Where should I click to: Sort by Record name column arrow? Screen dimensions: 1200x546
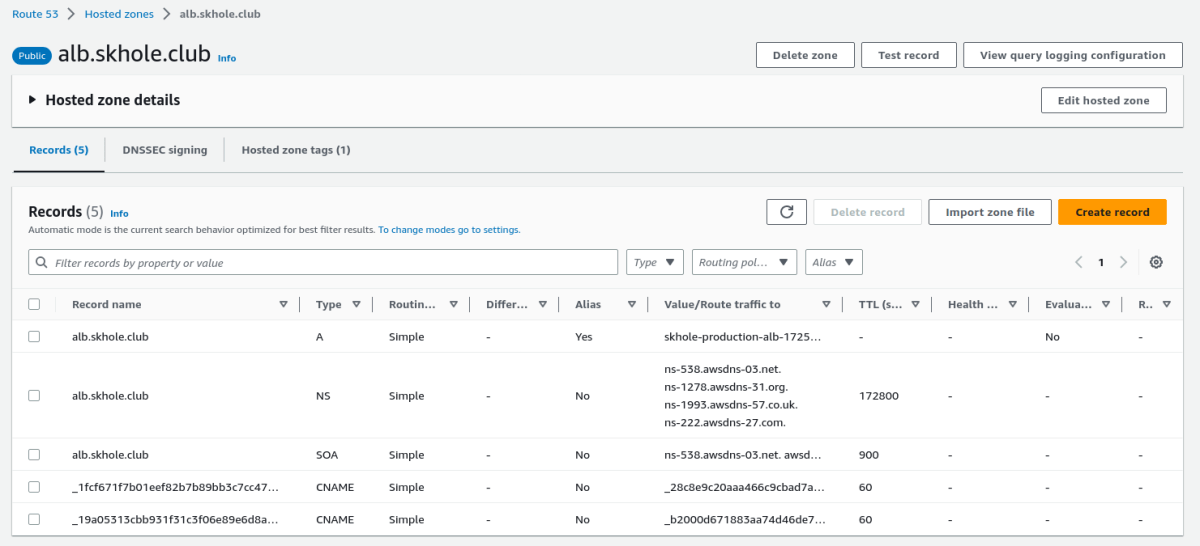[283, 304]
